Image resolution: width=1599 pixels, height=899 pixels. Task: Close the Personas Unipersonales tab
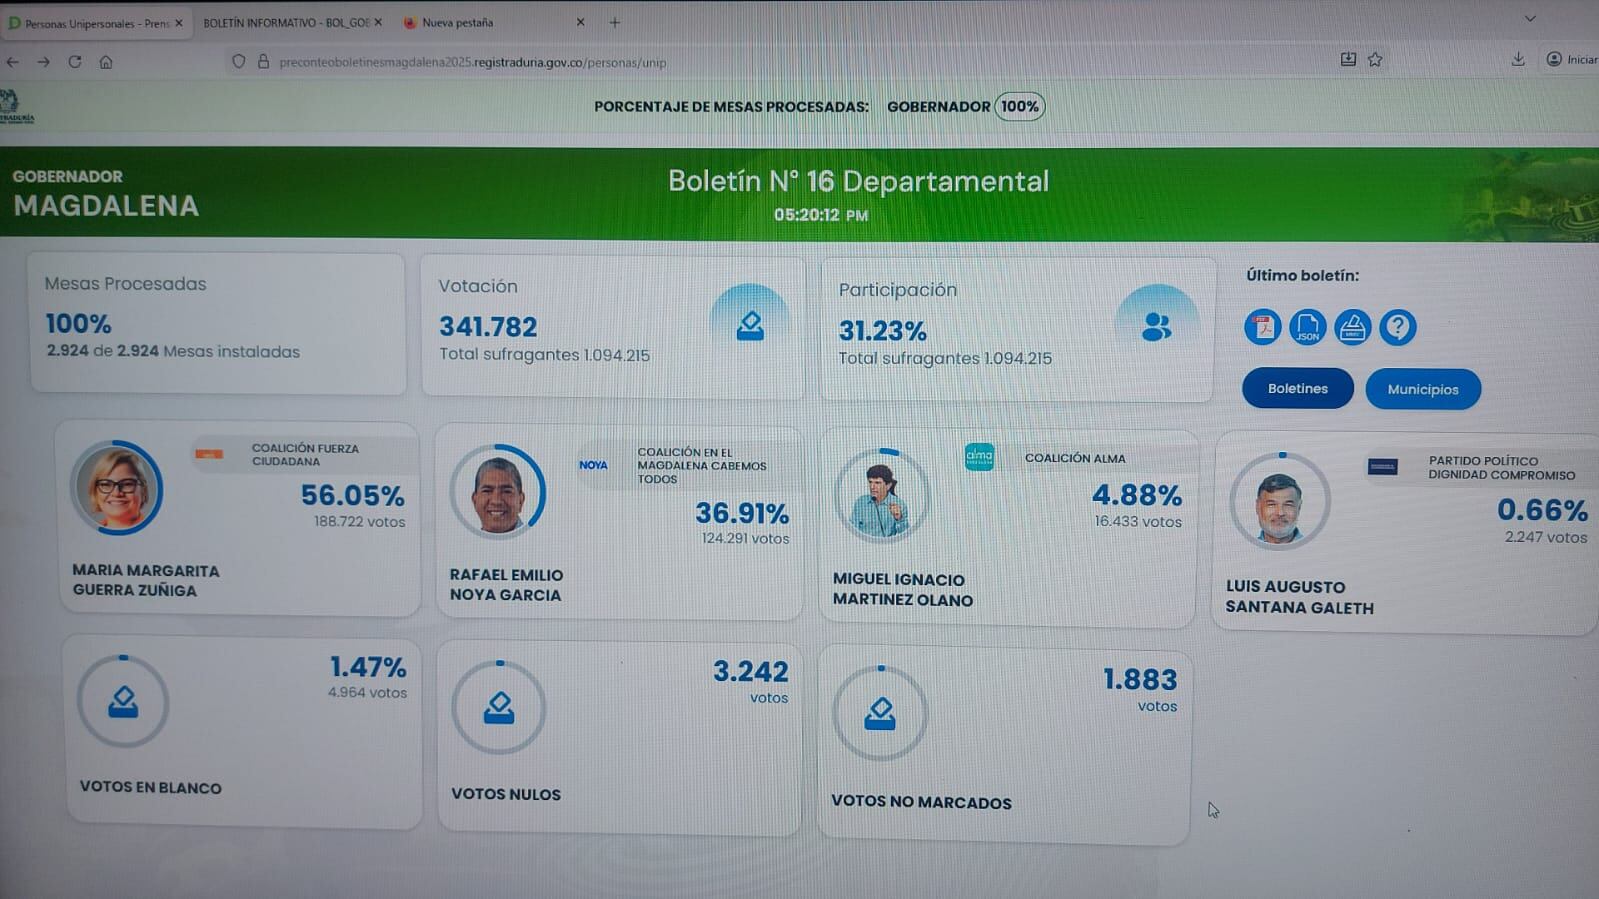pos(179,23)
